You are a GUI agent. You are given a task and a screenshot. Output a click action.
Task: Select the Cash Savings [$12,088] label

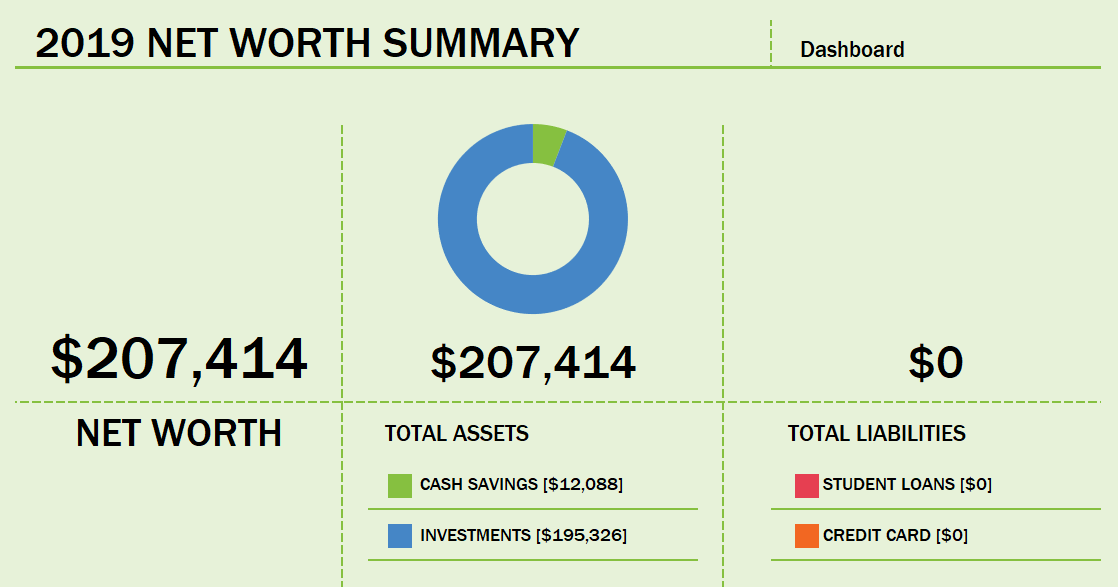tap(521, 484)
